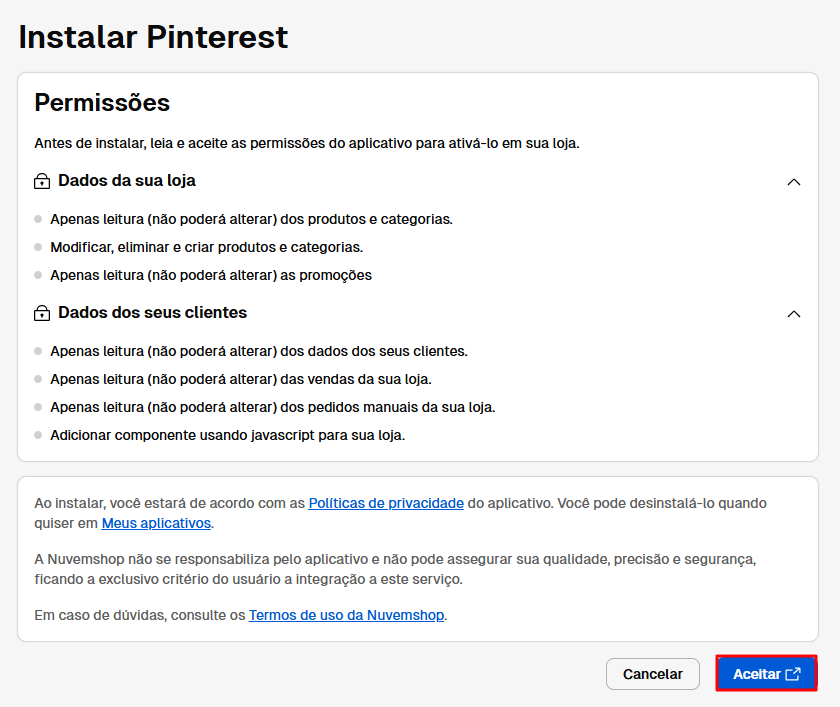Screen dimensions: 840x707
Task: Click permission 'dos pedidos manuais da sua loja.'
Action: [273, 407]
